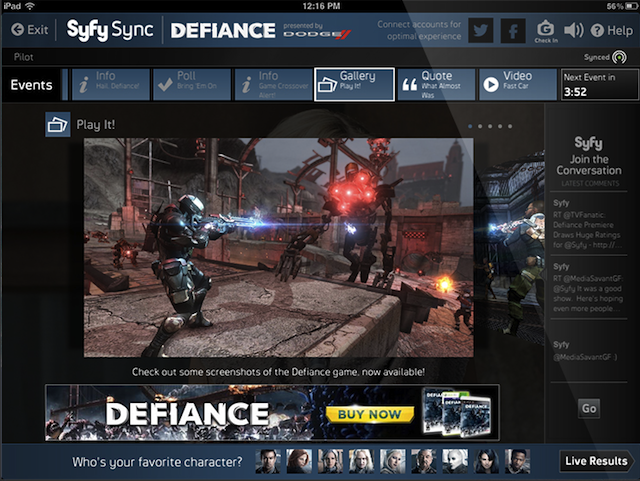Select the Gallery Play It event
The image size is (640, 481).
[354, 85]
